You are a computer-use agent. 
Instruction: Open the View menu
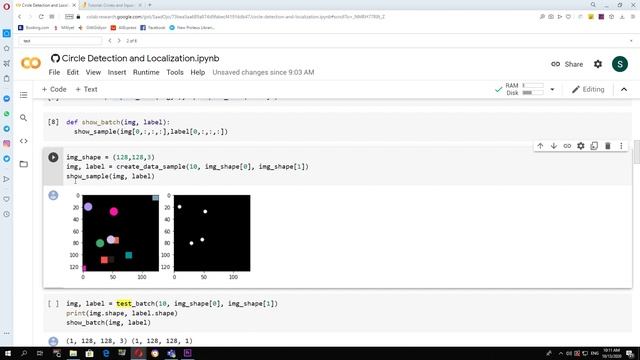tap(93, 72)
